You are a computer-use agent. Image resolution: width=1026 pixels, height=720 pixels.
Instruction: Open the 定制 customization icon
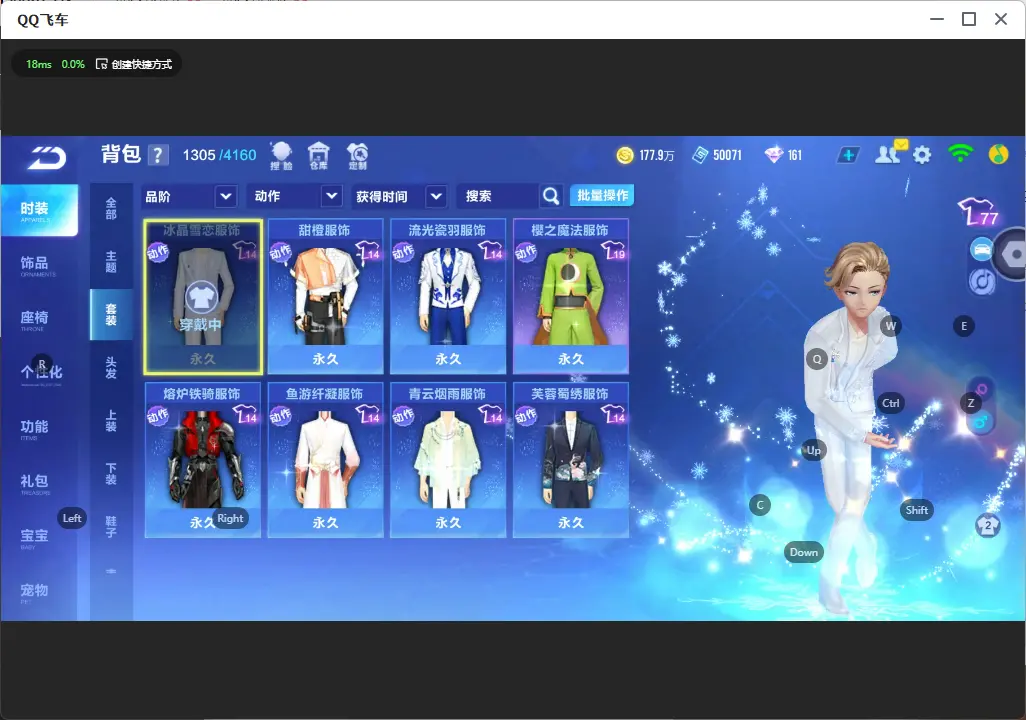point(357,156)
